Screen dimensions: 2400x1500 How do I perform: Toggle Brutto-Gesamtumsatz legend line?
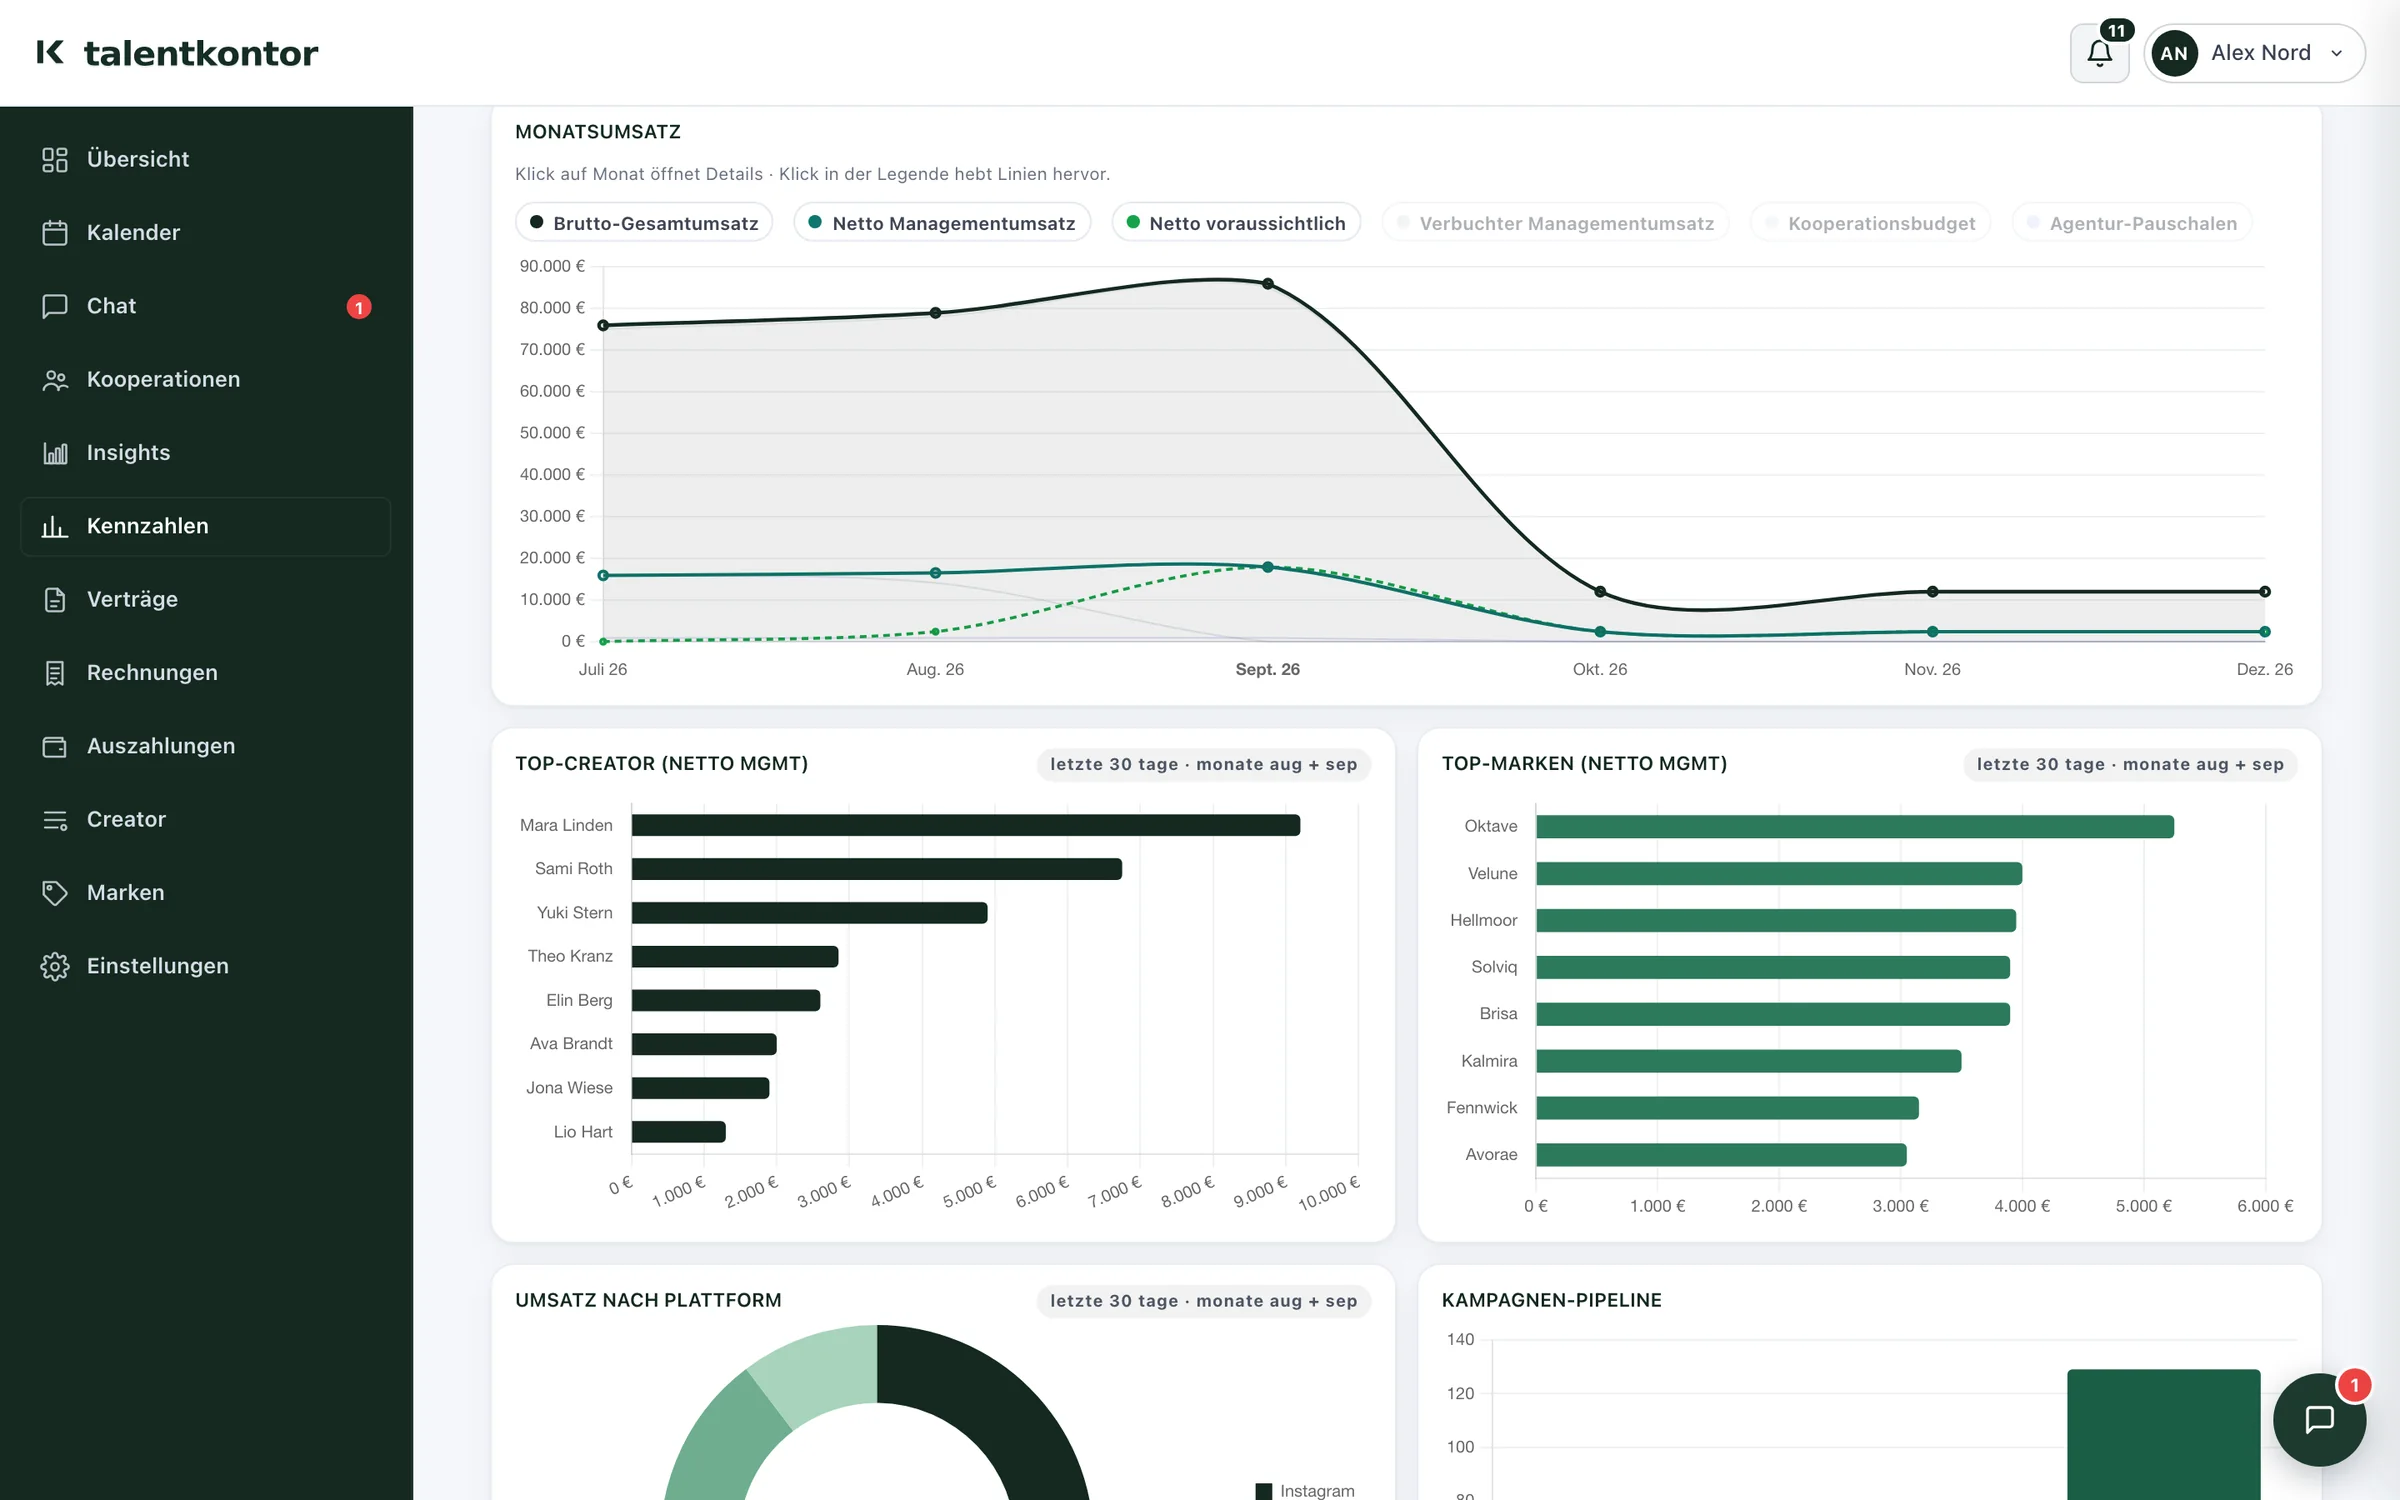(x=644, y=223)
